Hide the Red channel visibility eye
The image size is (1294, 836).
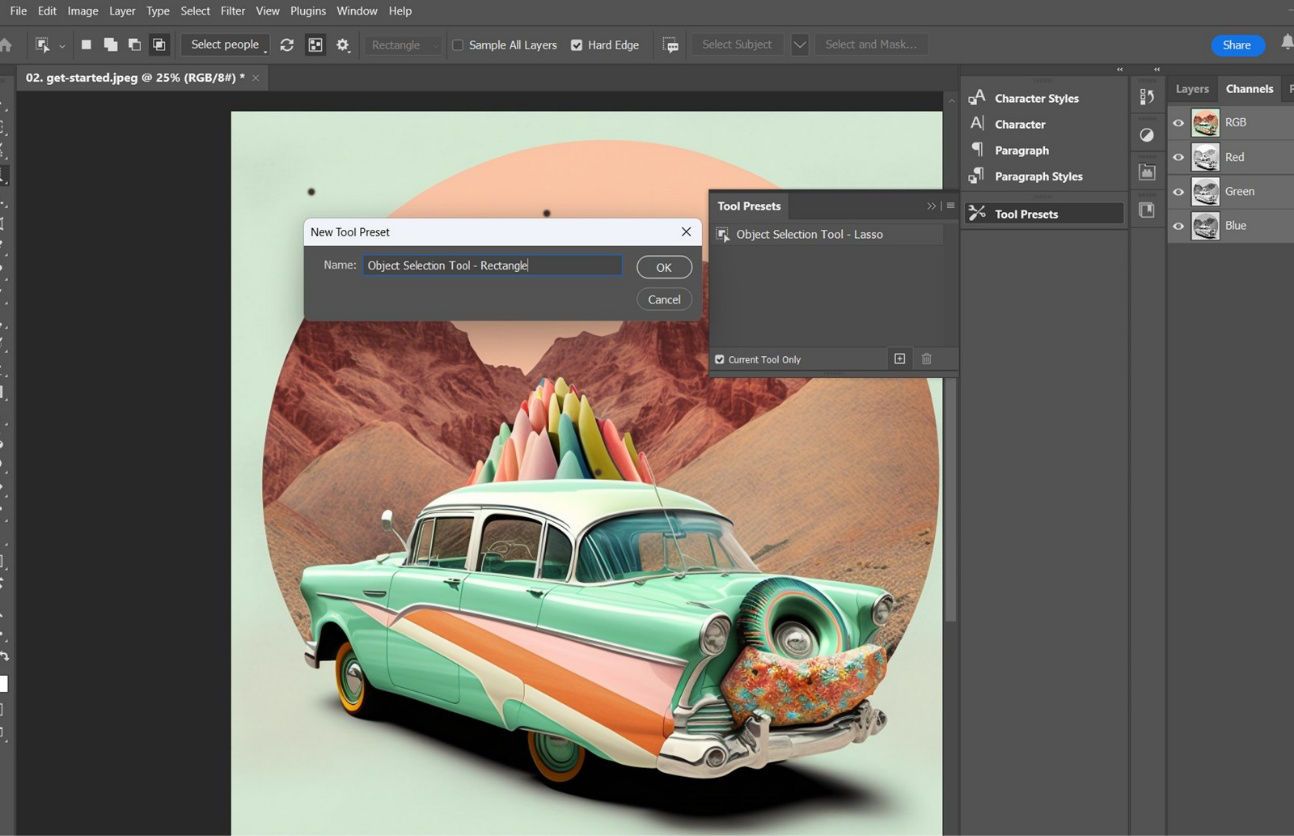tap(1178, 156)
